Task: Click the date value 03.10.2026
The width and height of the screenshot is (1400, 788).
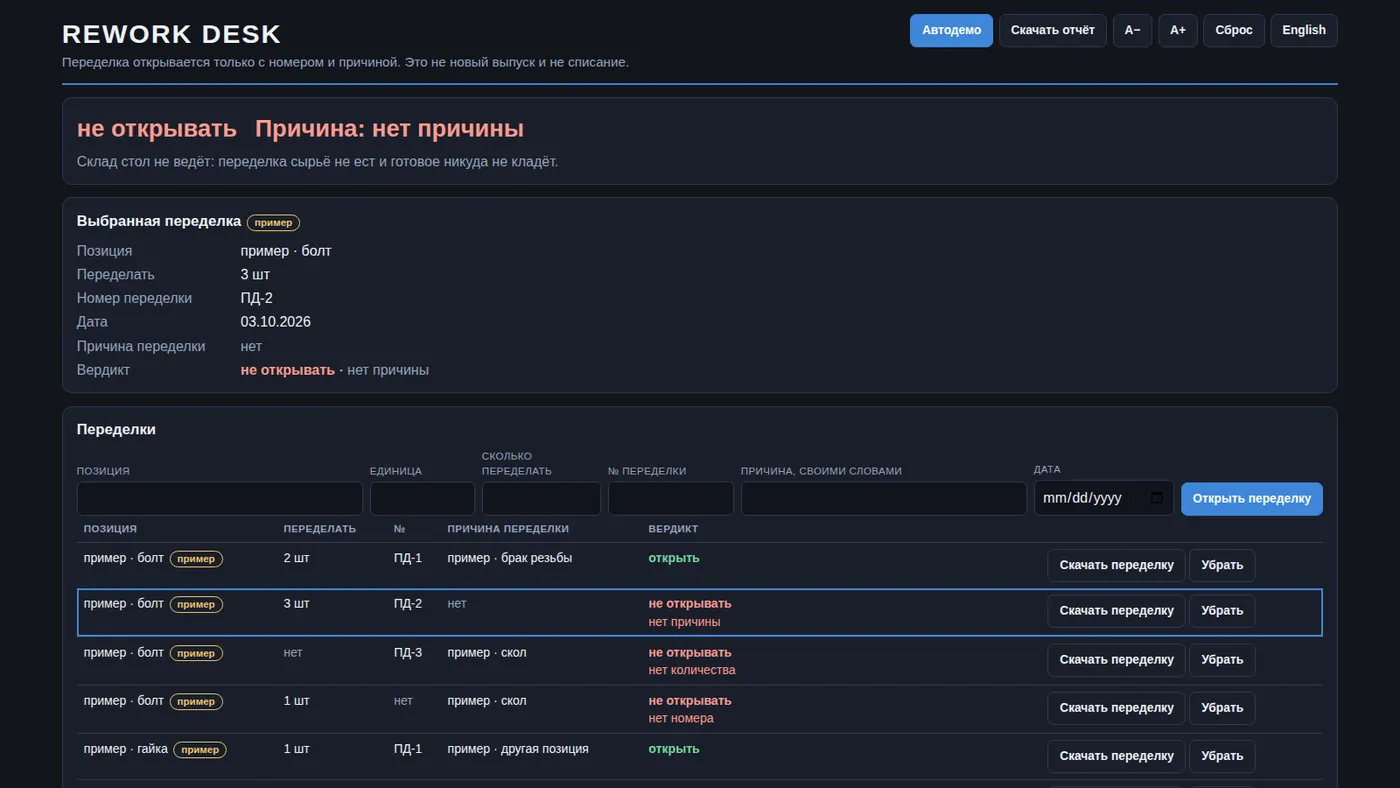Action: tap(276, 322)
